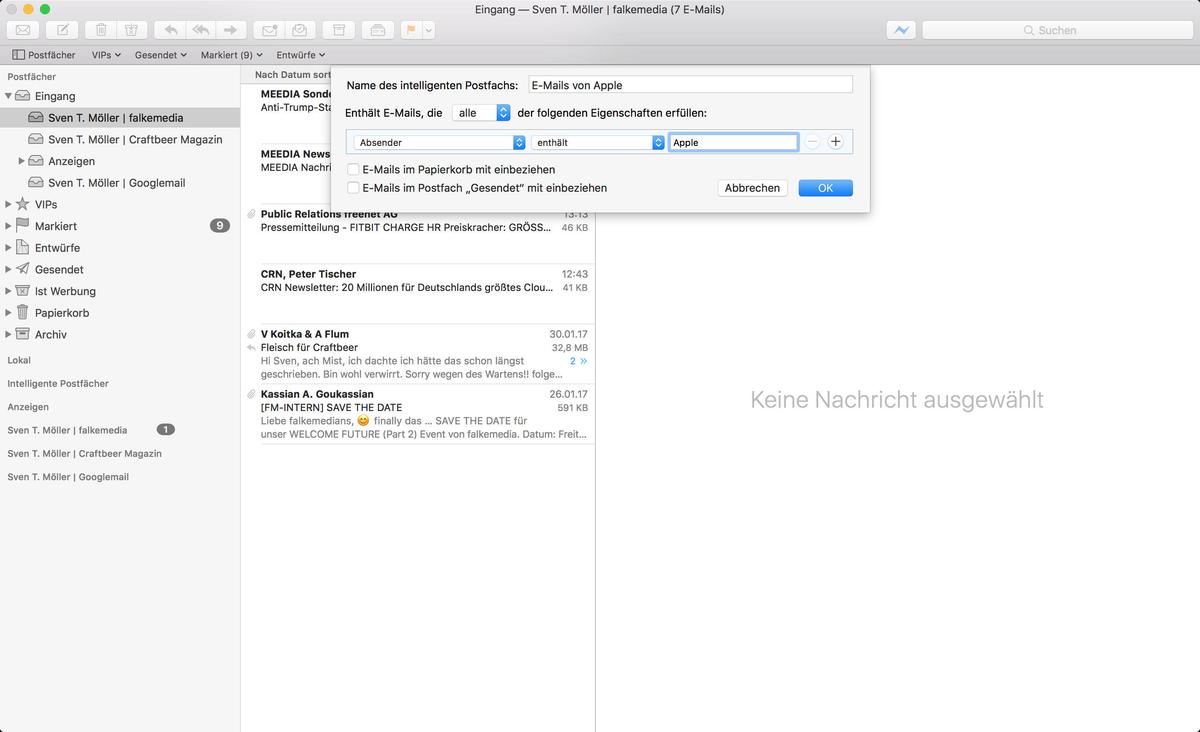Open the Gesendet favorites dropdown
1200x732 pixels.
[161, 55]
